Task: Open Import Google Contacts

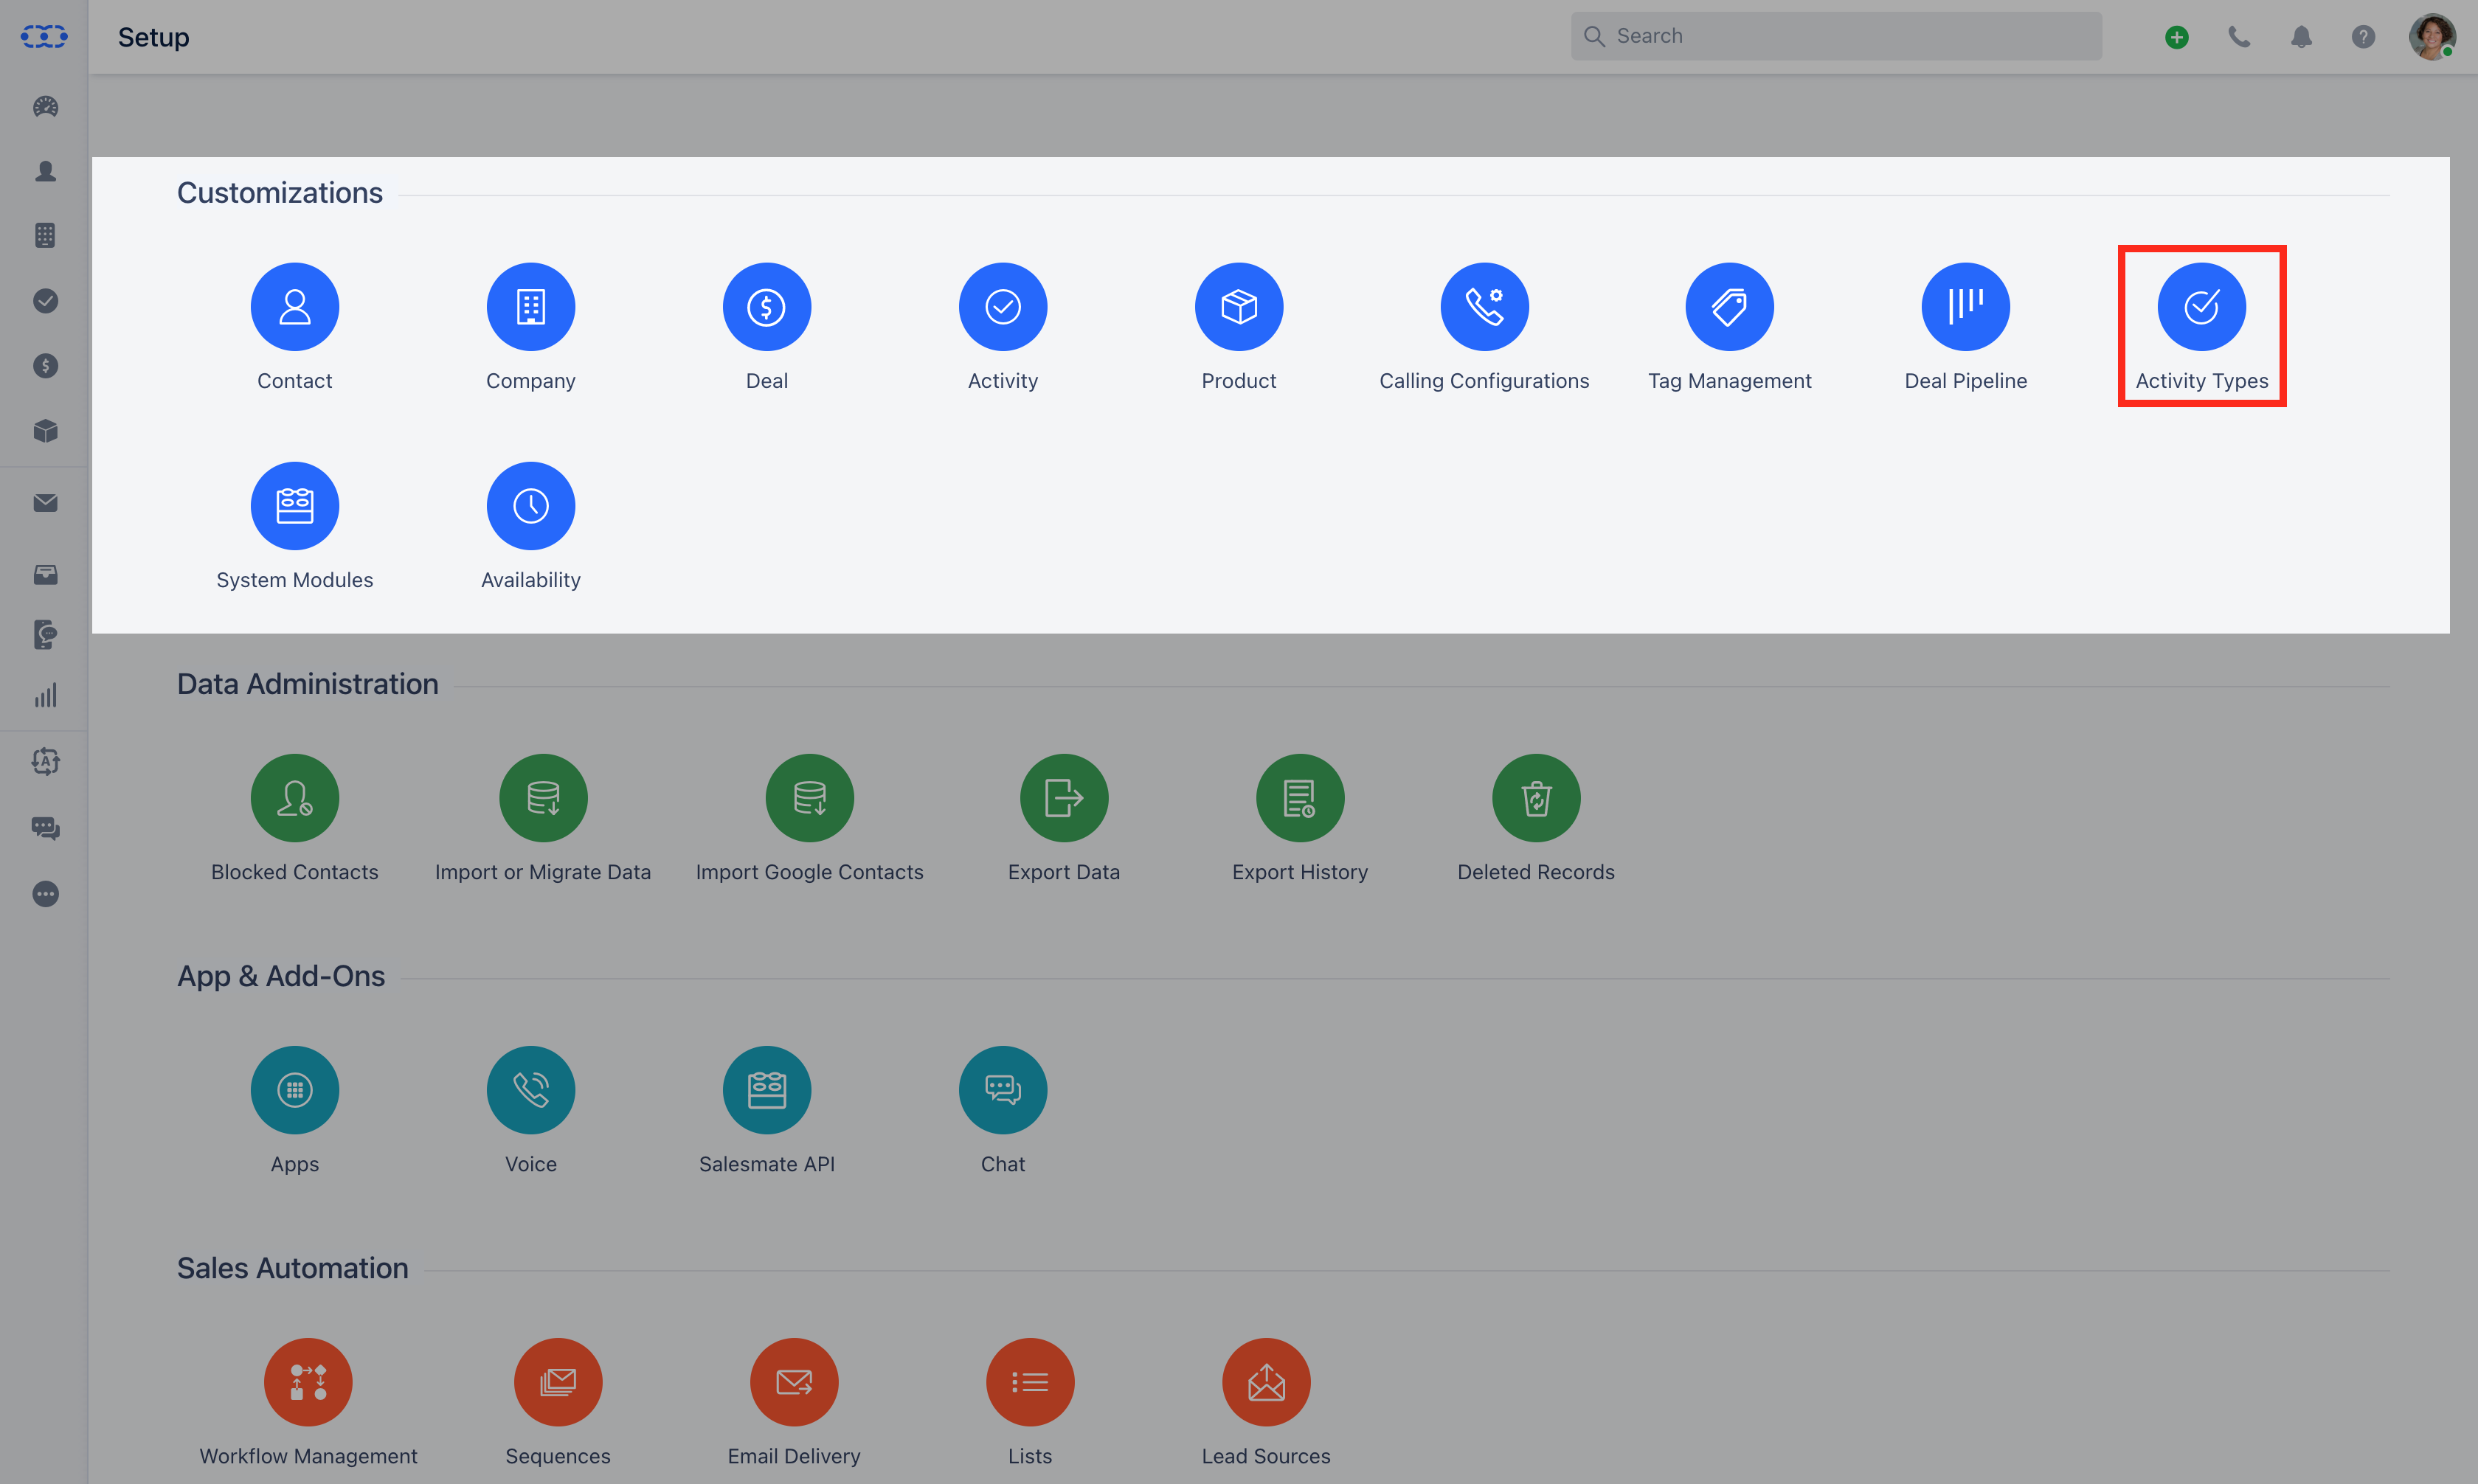Action: coord(809,798)
